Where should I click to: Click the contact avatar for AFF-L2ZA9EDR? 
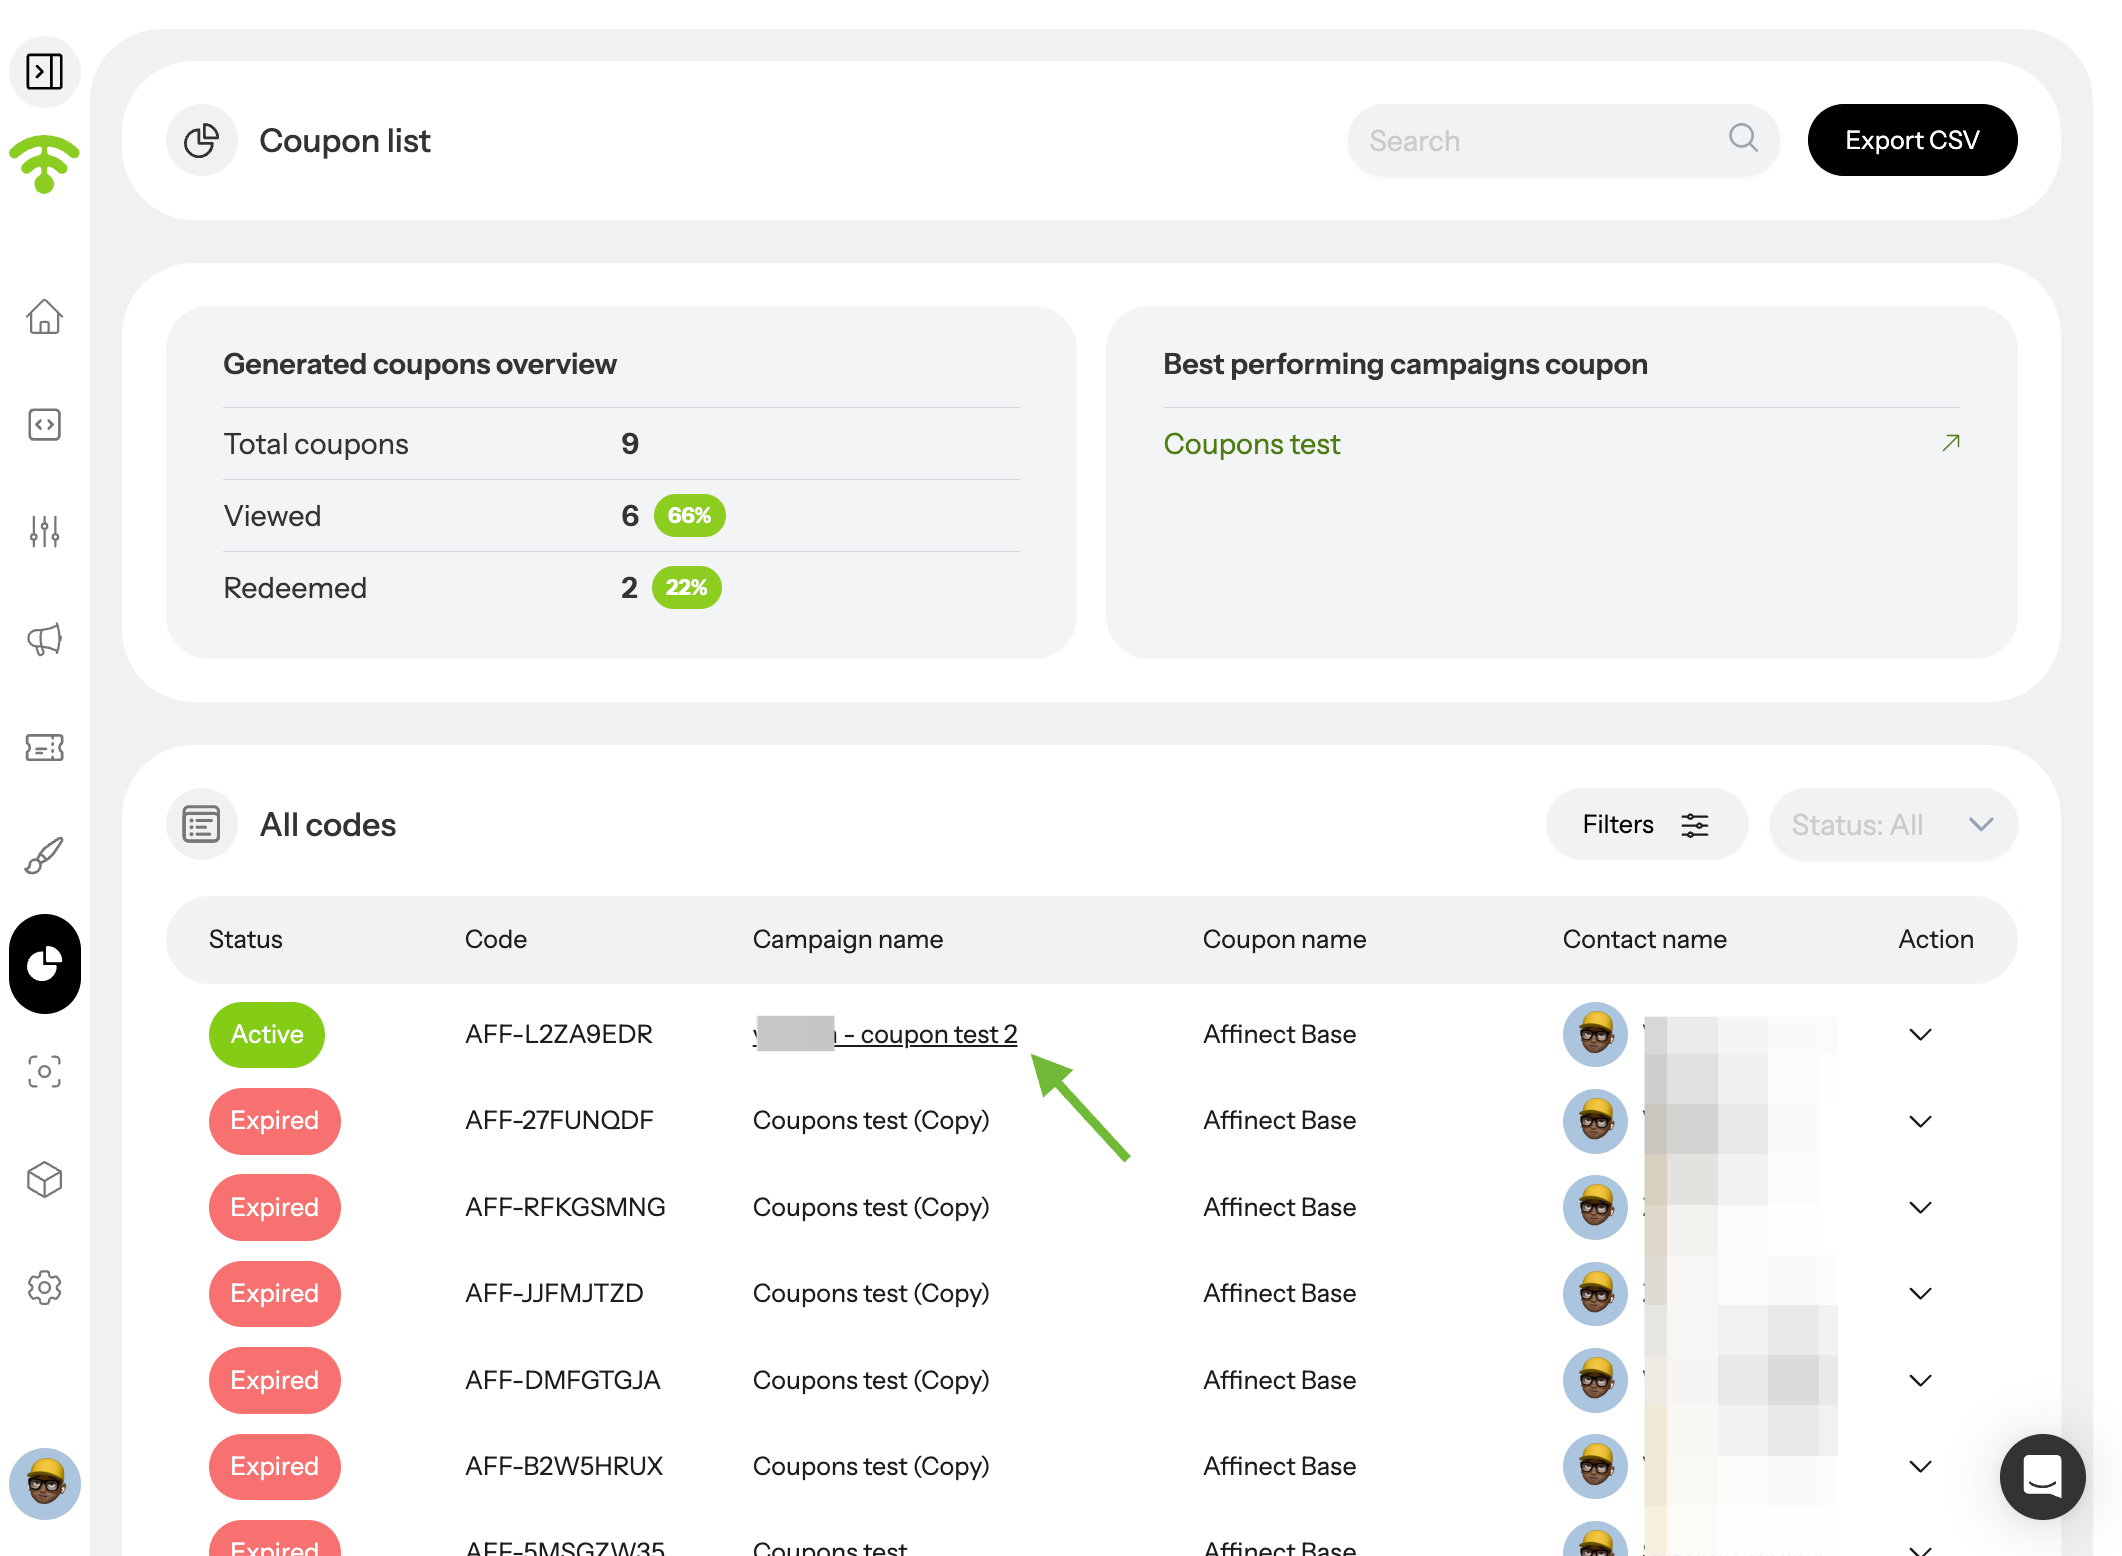(1596, 1035)
